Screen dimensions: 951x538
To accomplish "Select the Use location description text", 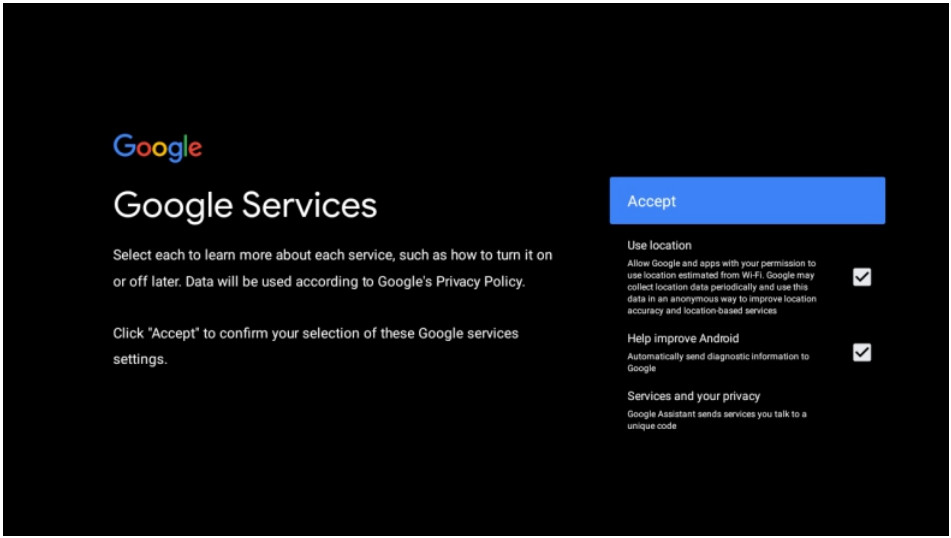I will pos(721,287).
